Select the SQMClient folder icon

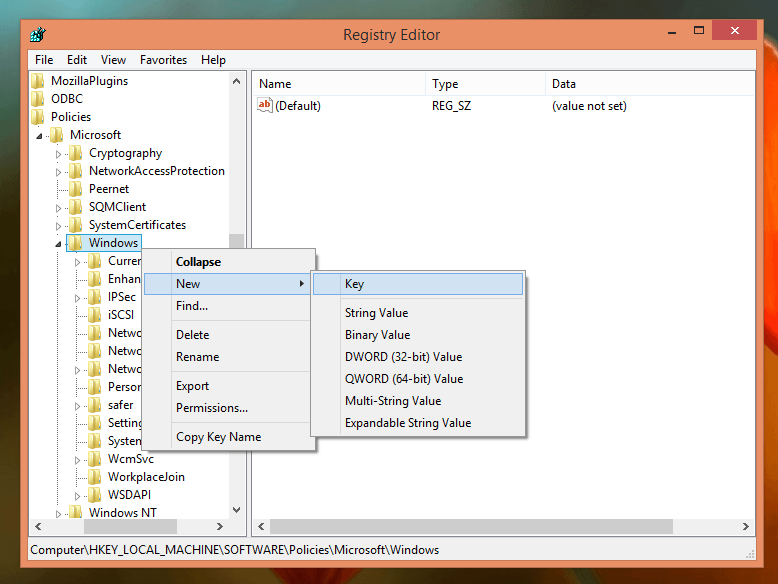point(76,207)
